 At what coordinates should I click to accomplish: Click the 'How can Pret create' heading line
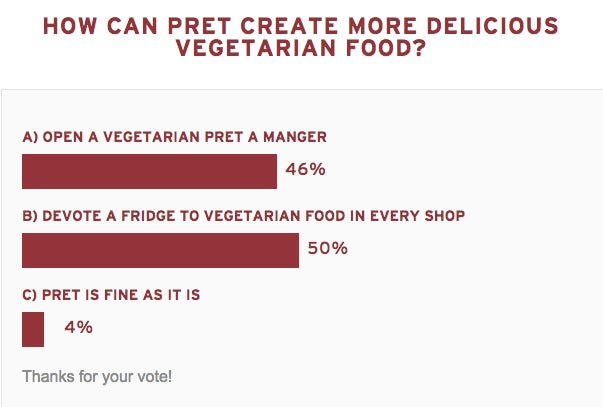(x=300, y=26)
